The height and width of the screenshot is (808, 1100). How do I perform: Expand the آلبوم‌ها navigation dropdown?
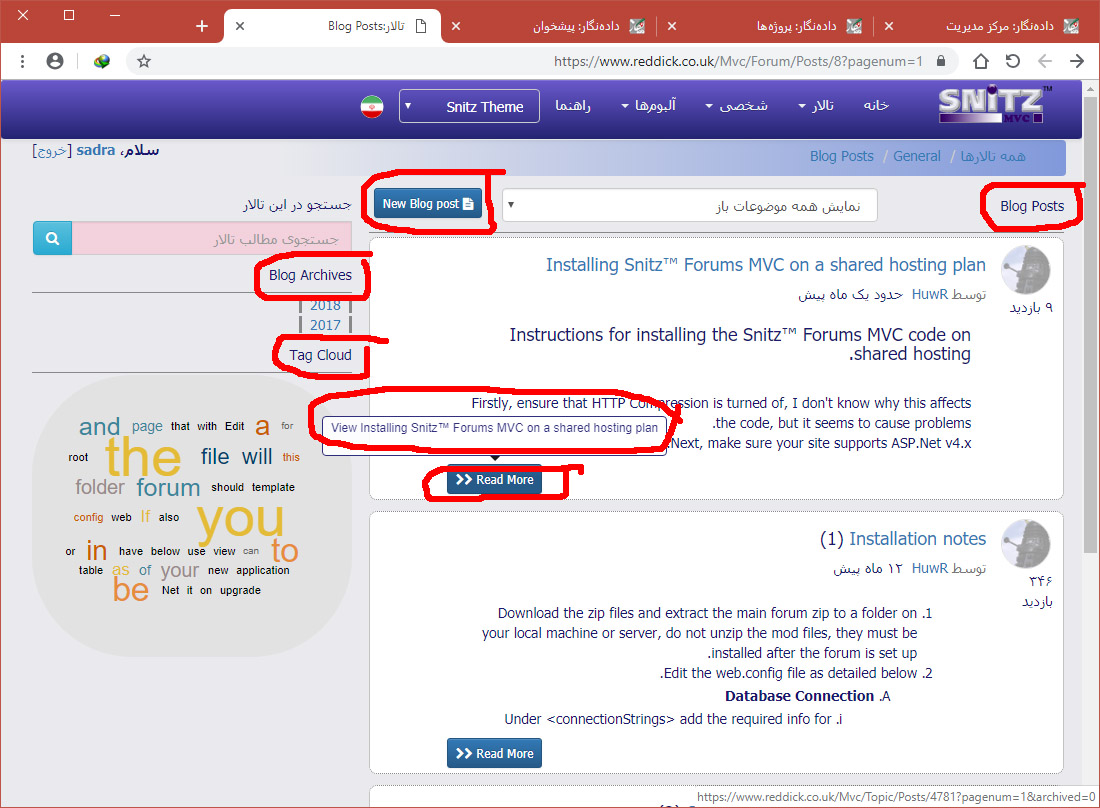tap(648, 106)
